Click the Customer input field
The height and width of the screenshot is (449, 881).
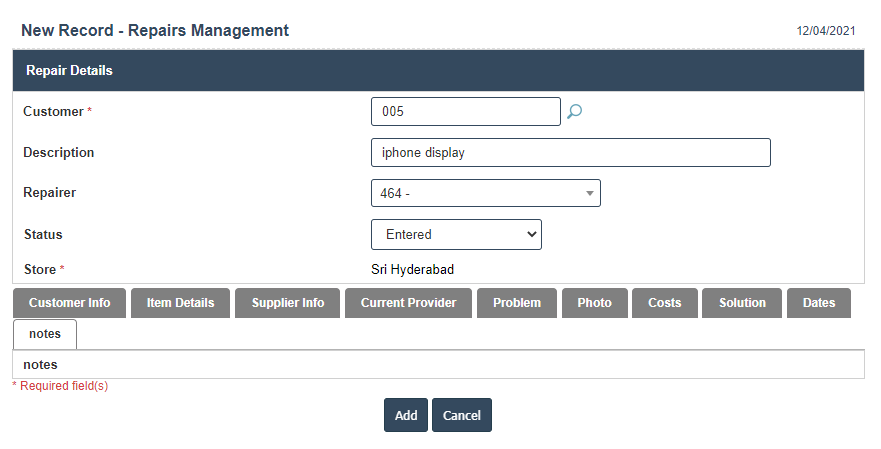(x=465, y=112)
